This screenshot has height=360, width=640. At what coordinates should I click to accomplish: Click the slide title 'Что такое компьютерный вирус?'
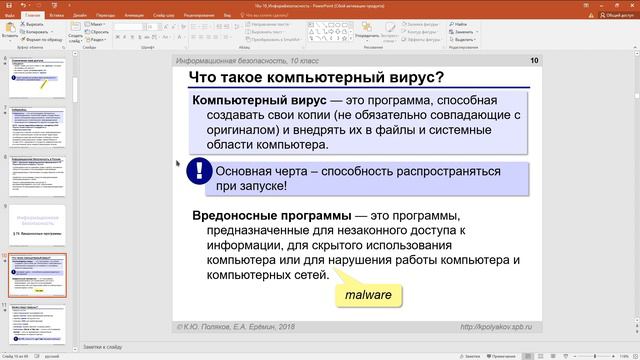pos(316,77)
